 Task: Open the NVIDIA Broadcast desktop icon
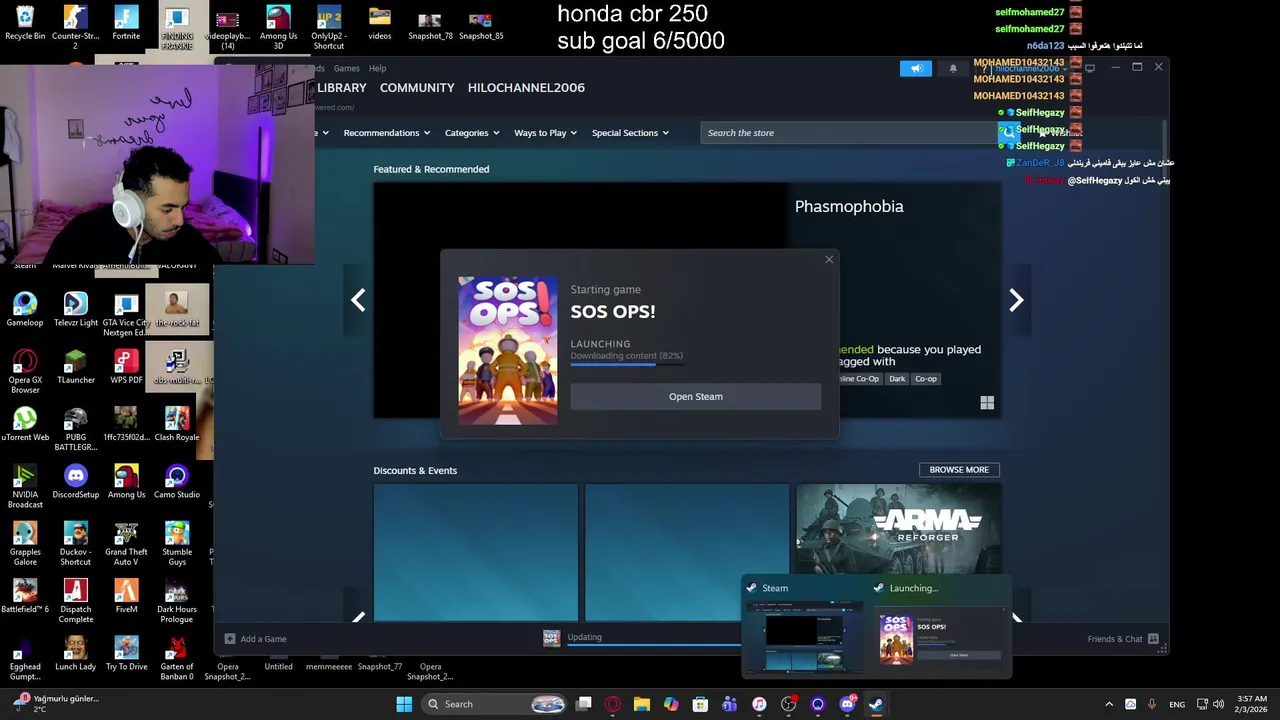[x=25, y=486]
